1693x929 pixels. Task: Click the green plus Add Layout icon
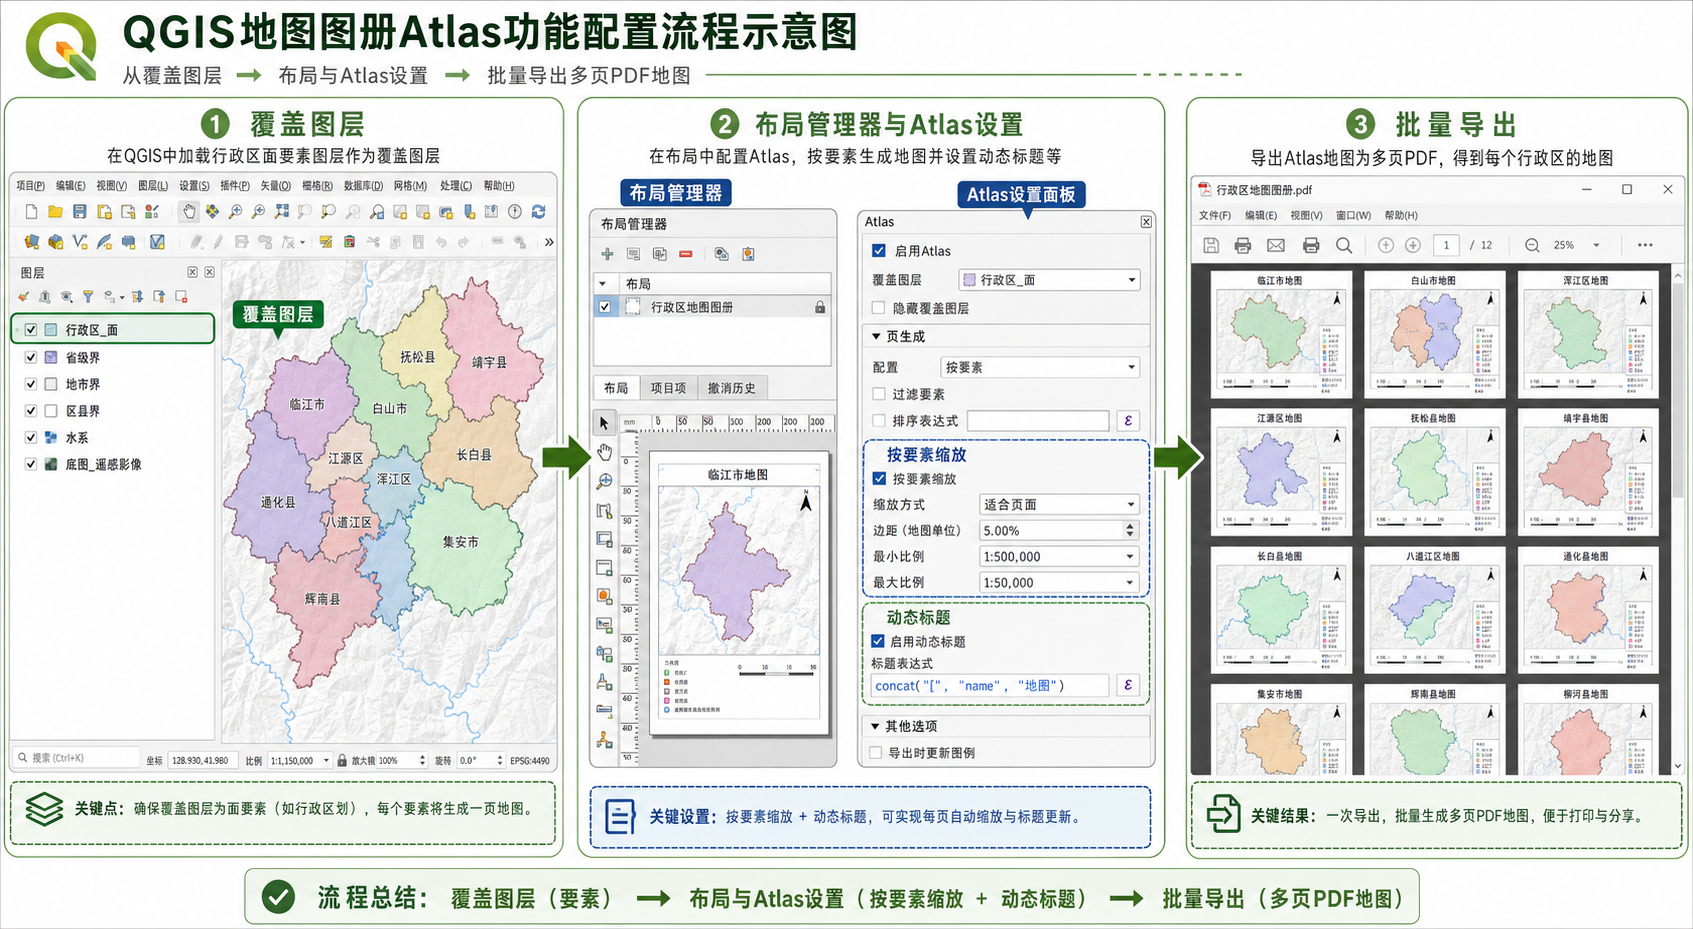[x=607, y=254]
